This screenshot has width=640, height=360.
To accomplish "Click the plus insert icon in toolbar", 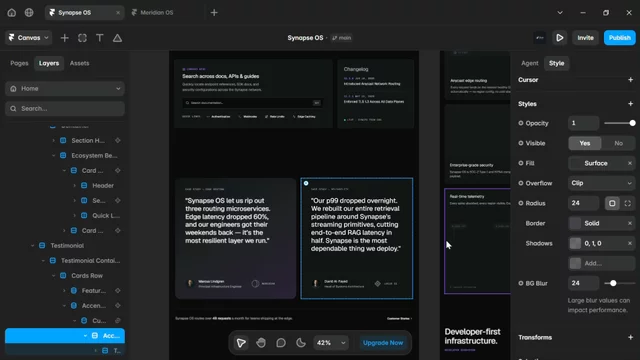I will coord(64,38).
